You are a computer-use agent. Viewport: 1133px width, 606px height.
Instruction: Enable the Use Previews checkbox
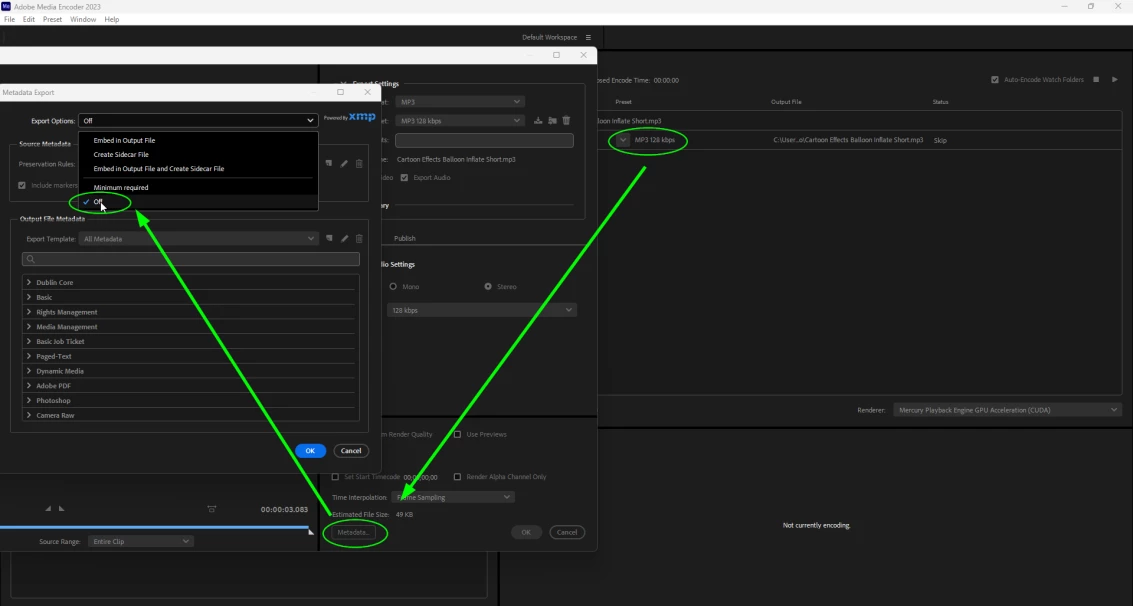tap(457, 435)
